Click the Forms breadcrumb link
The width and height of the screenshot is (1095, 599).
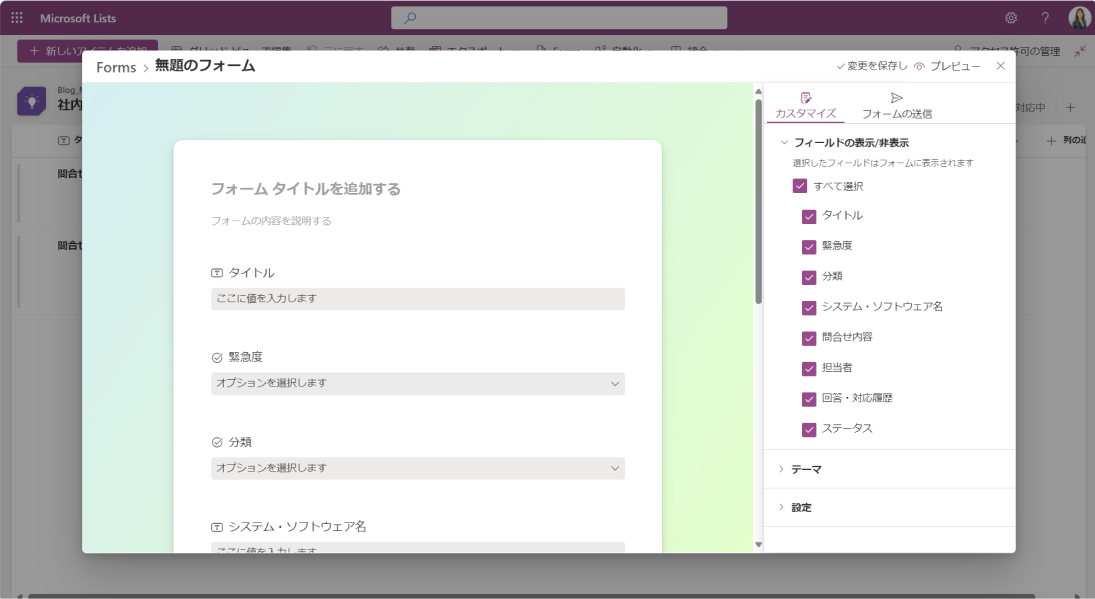[x=116, y=67]
